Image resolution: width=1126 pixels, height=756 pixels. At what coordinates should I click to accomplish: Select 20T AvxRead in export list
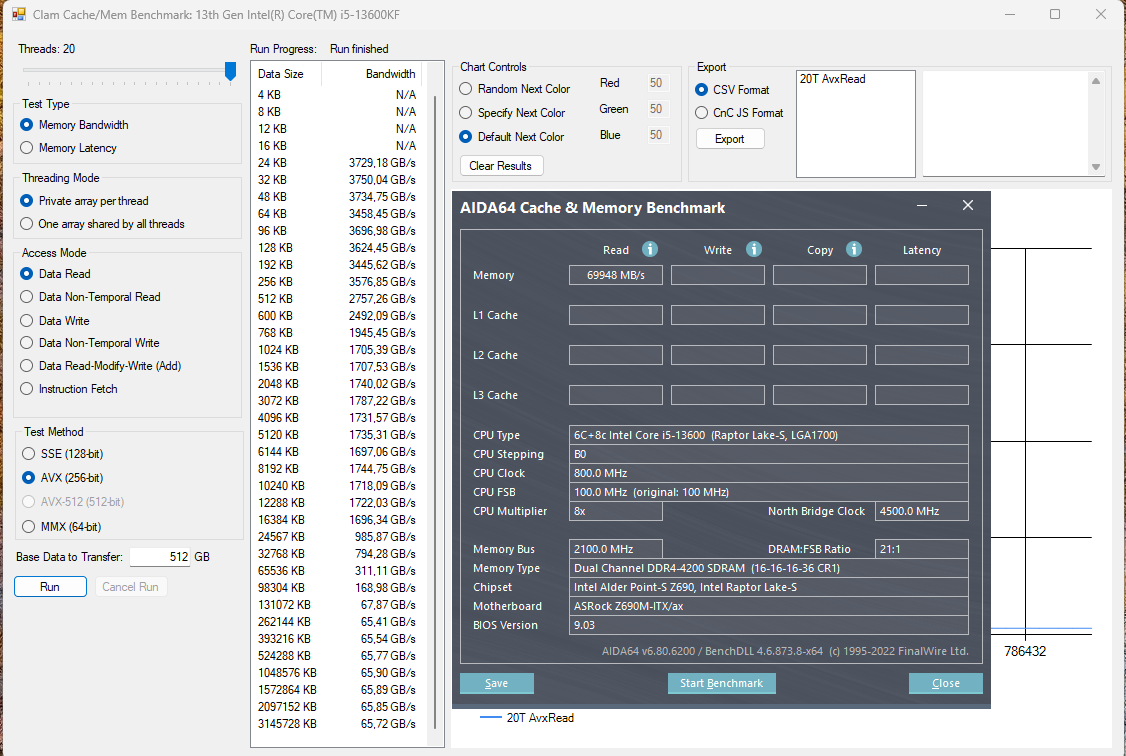tap(833, 79)
